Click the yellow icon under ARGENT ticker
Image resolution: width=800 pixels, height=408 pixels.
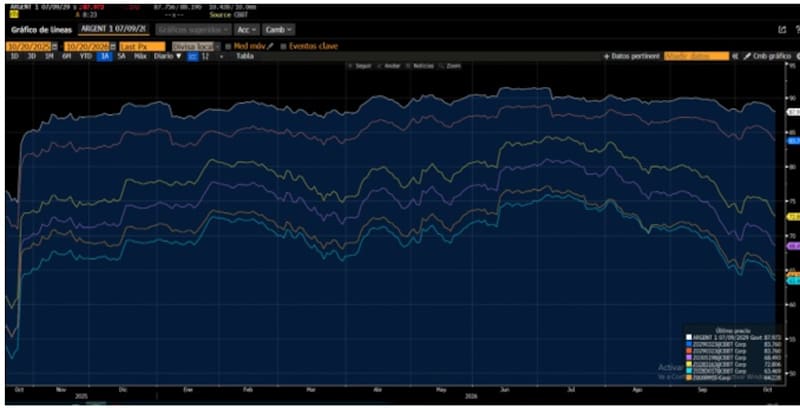(14, 15)
